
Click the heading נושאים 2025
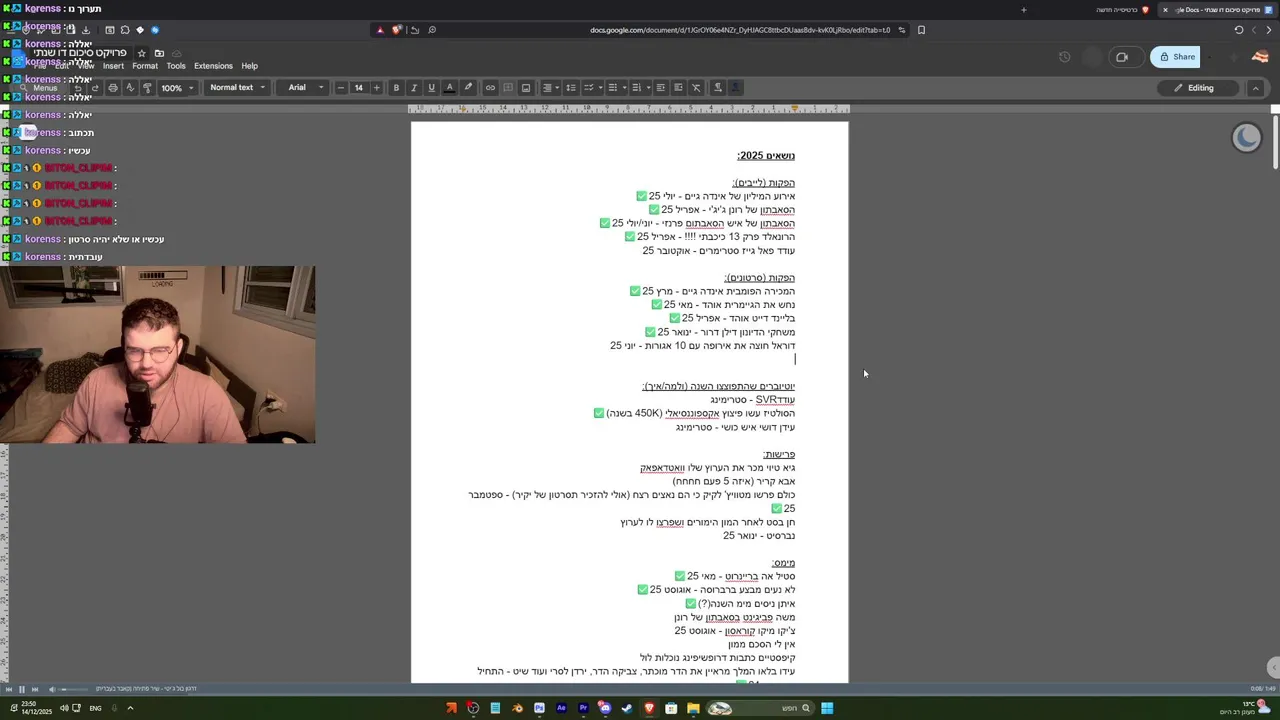tap(766, 156)
